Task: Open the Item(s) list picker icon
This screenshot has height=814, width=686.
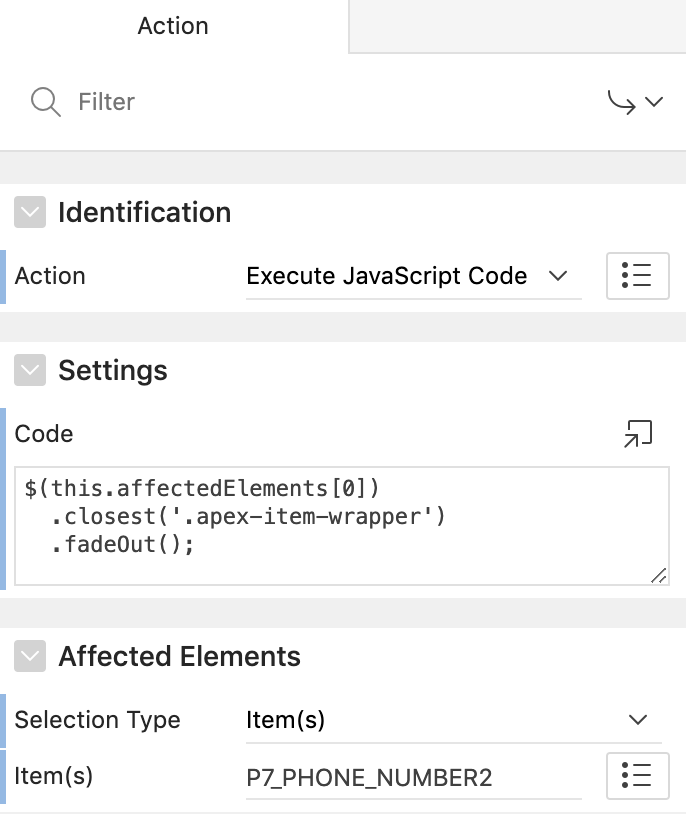Action: (637, 776)
